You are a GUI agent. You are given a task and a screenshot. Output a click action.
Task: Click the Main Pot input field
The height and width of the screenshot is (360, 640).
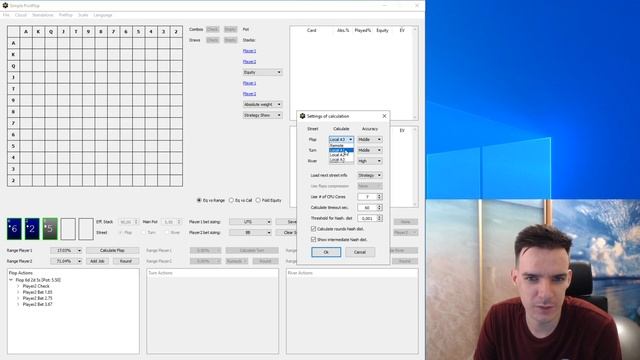(171, 222)
